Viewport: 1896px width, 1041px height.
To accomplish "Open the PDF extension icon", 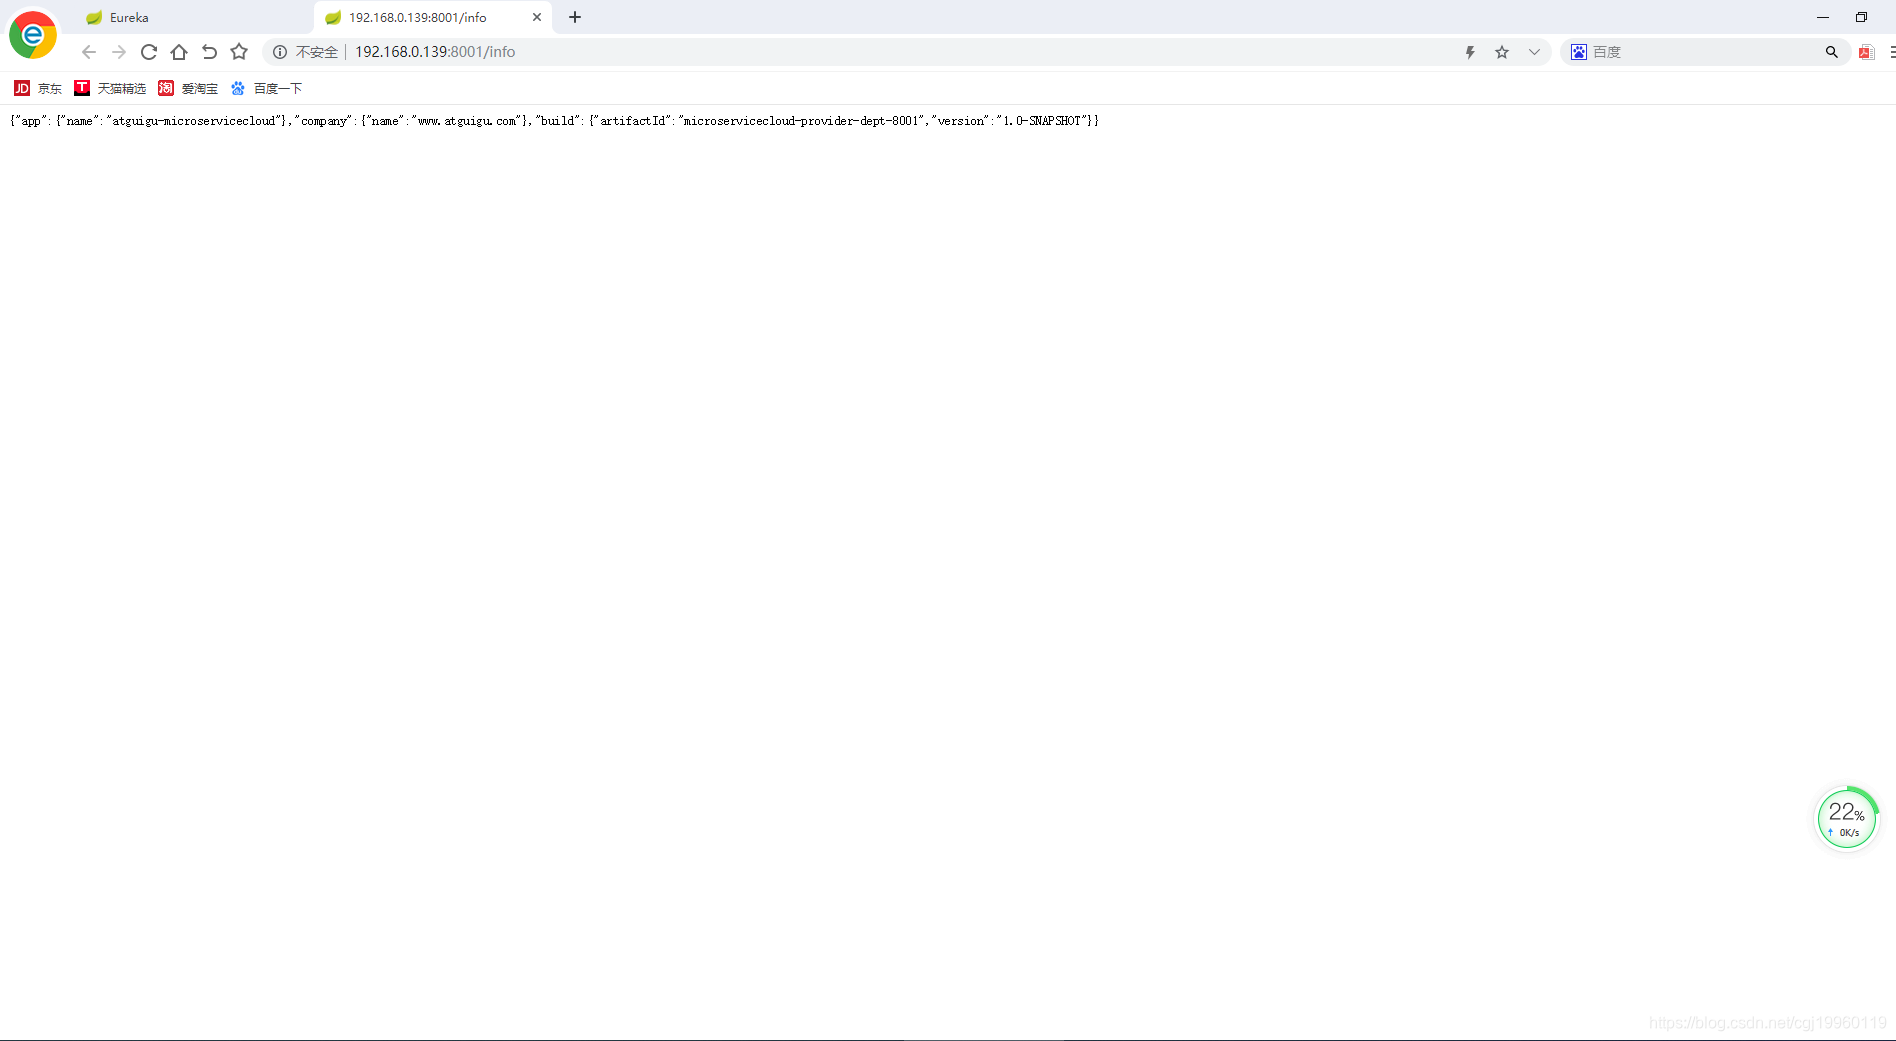I will pos(1866,52).
